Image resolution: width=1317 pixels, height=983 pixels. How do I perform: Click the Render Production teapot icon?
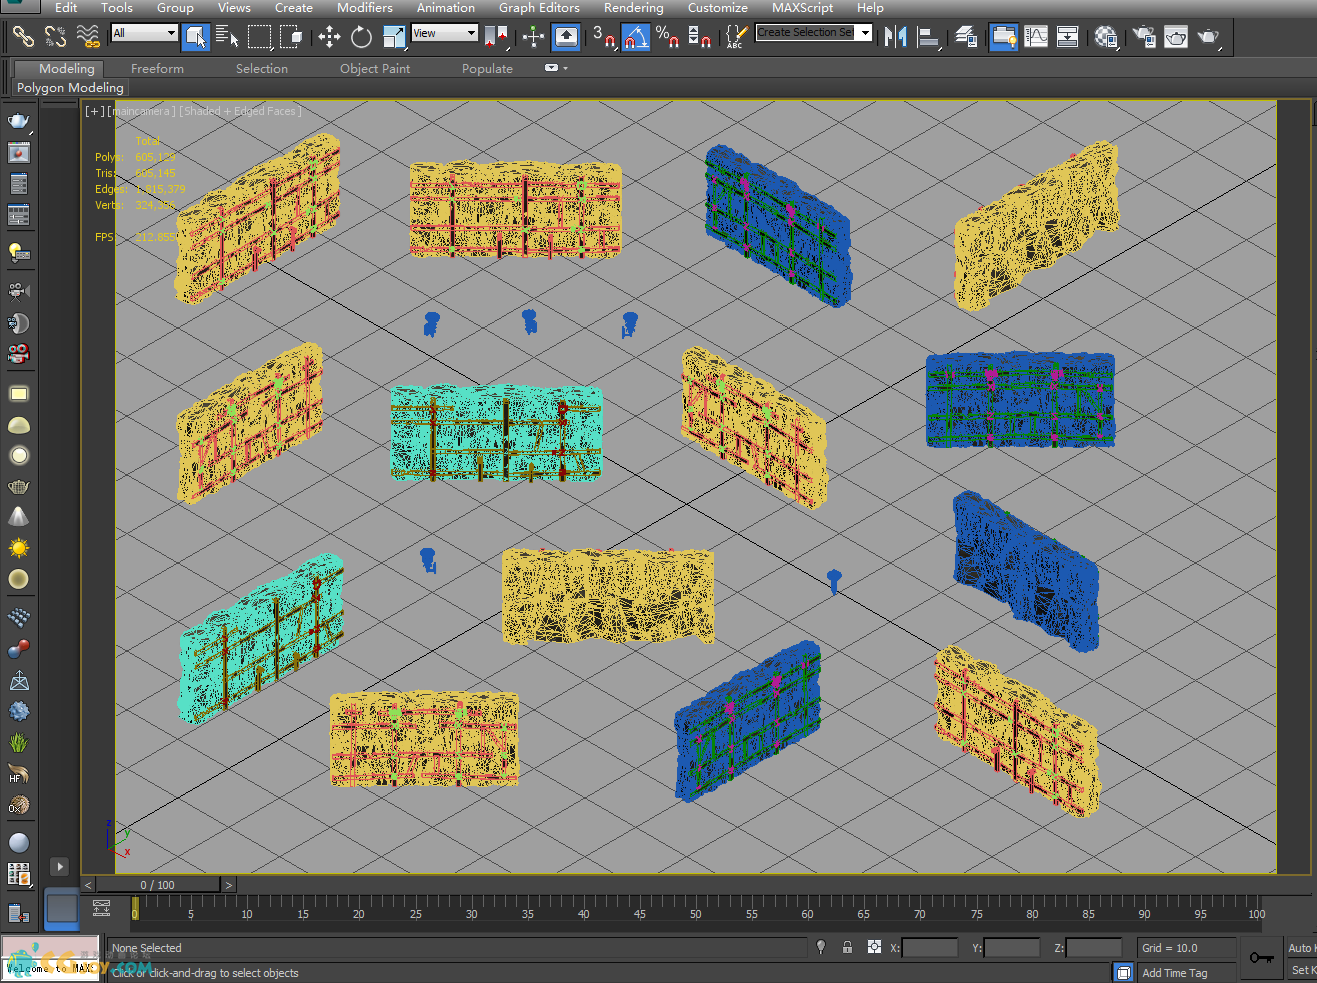pos(1208,37)
